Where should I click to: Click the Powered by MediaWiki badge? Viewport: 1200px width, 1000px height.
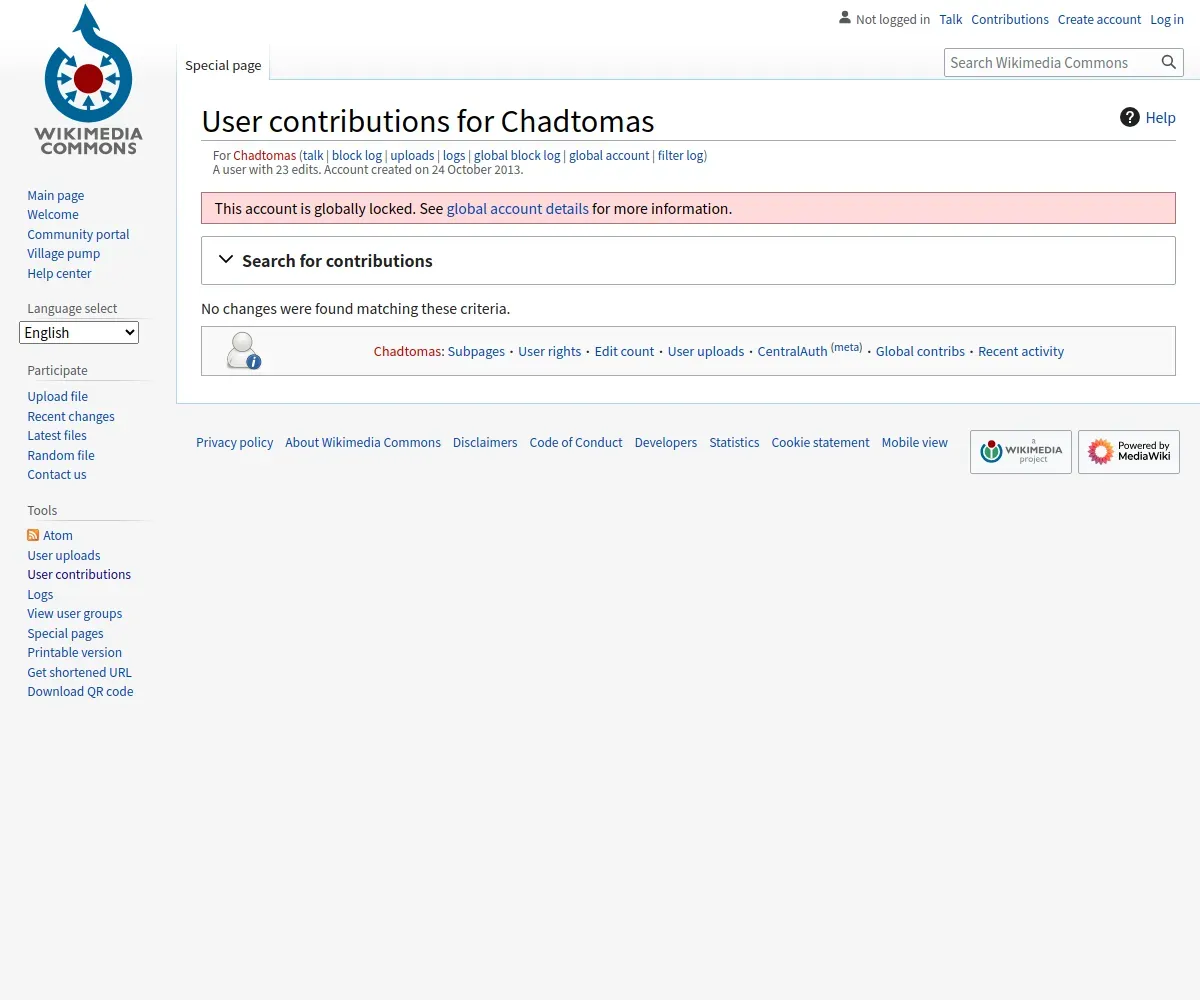tap(1129, 452)
